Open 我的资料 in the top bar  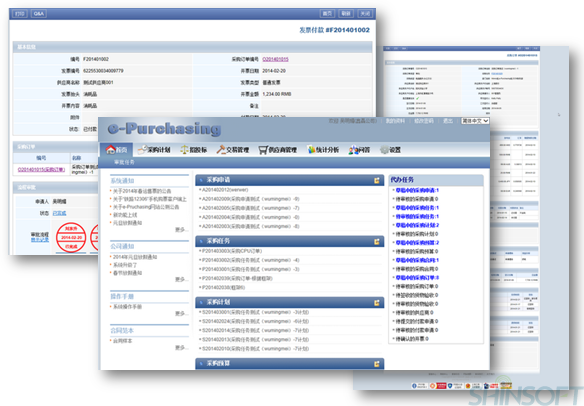click(x=395, y=121)
